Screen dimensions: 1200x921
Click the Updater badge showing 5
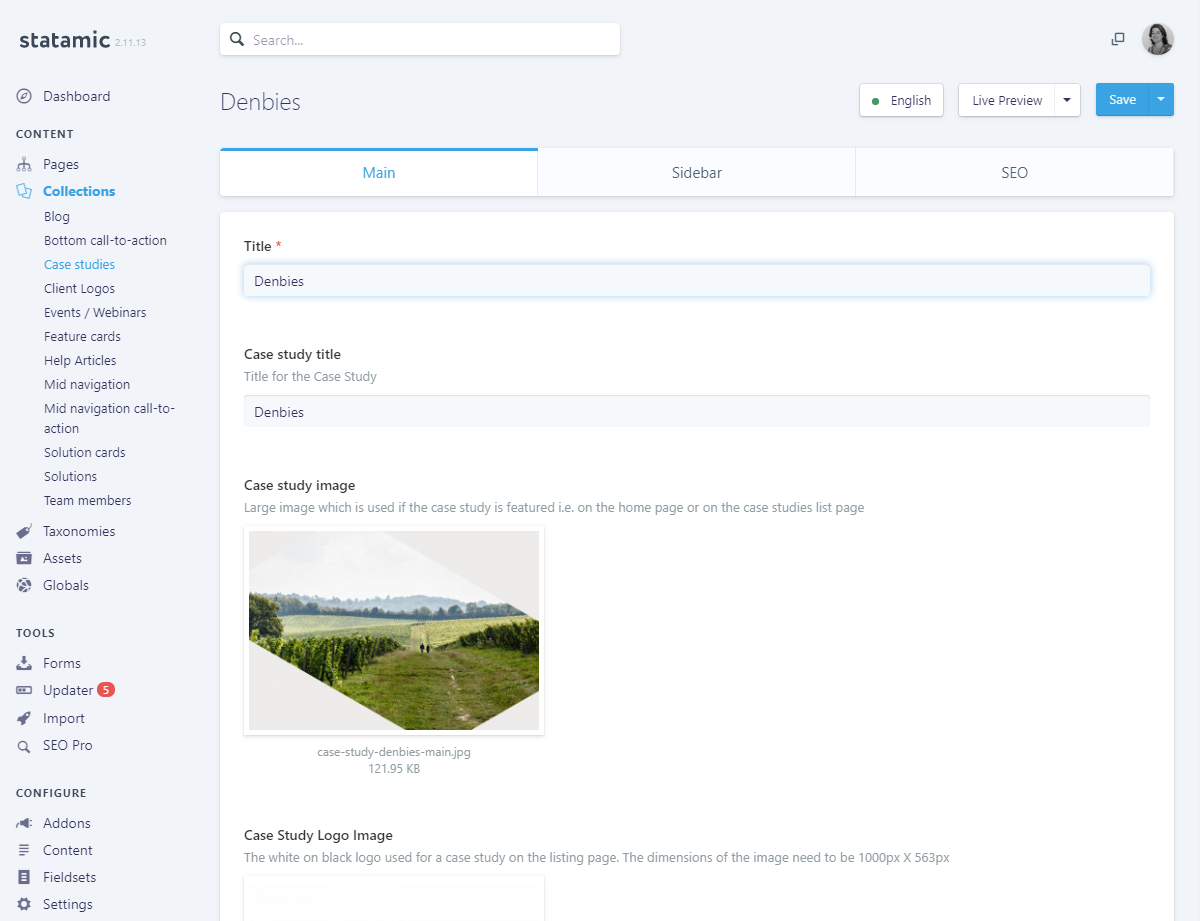106,690
